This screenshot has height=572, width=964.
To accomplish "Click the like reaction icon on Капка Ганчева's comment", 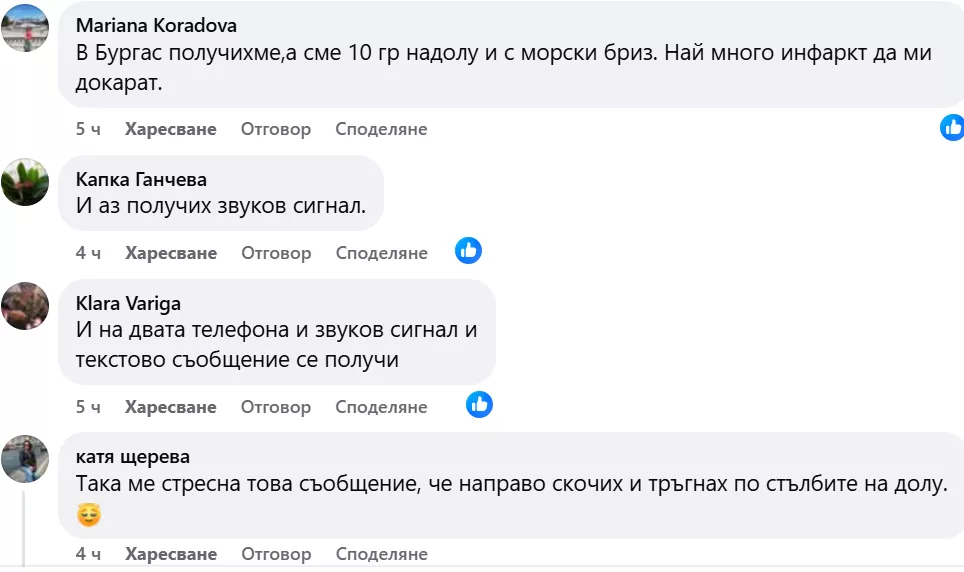I will pos(468,251).
